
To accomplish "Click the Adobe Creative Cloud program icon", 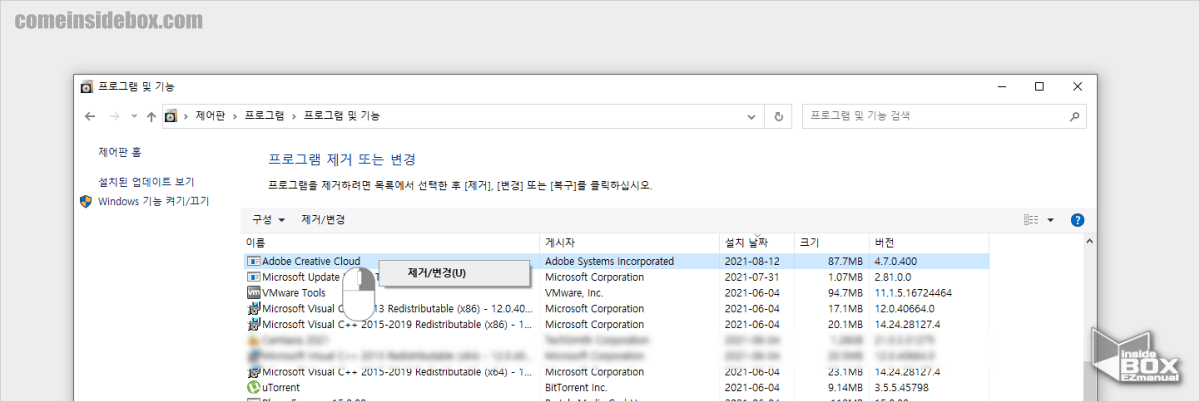I will (253, 261).
